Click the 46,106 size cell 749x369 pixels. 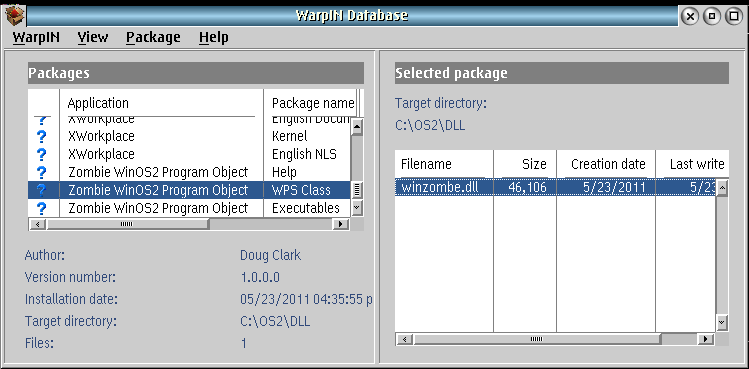pyautogui.click(x=527, y=187)
